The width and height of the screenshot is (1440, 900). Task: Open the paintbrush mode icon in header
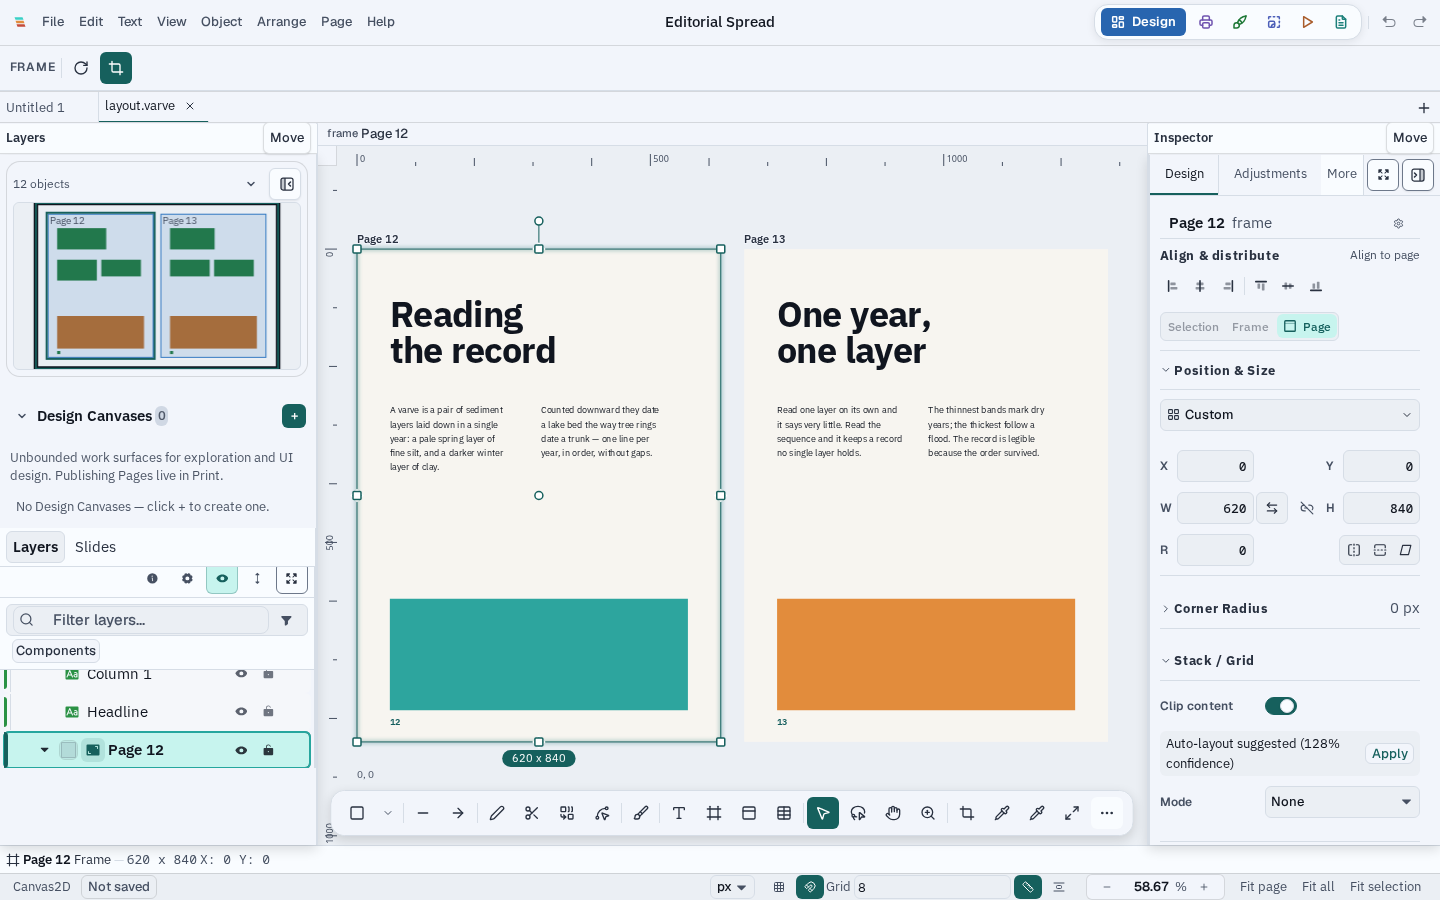coord(1240,22)
